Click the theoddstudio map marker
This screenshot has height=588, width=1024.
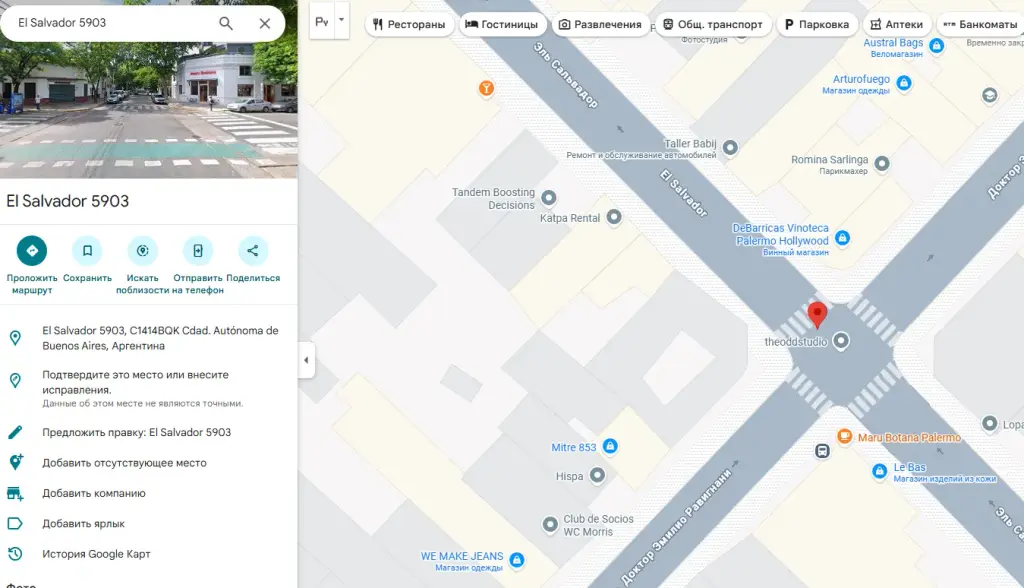coord(841,341)
